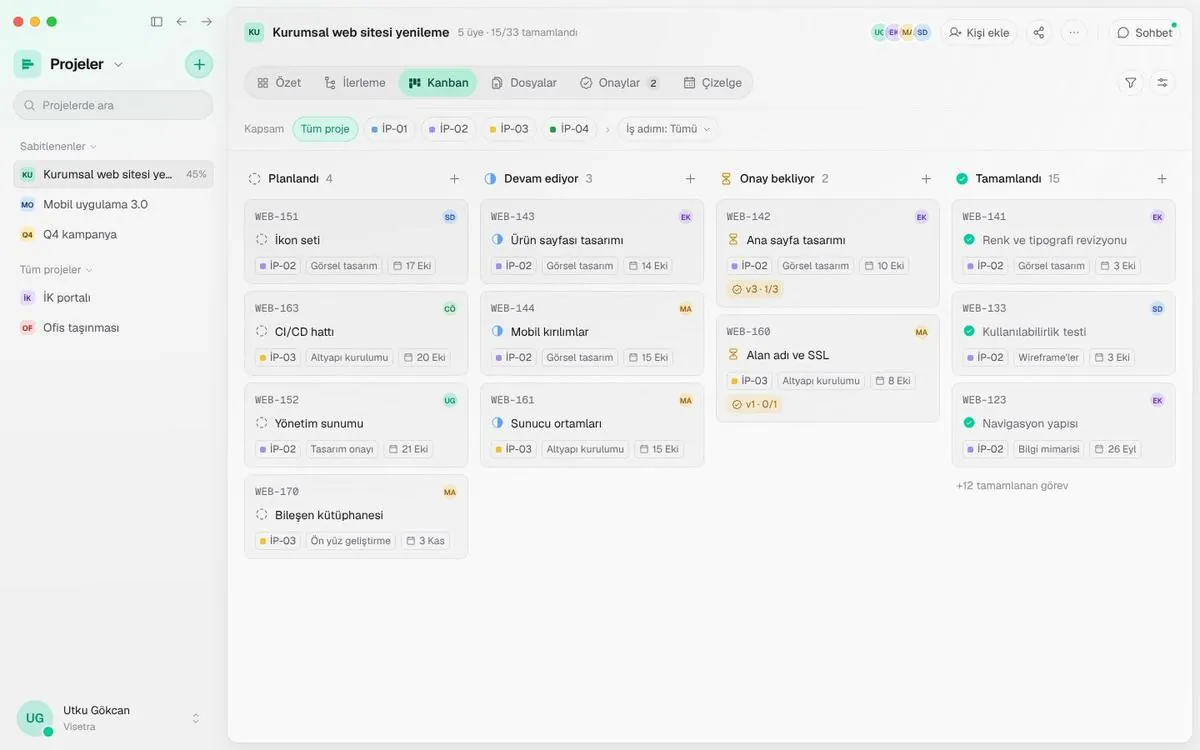The width and height of the screenshot is (1200, 750).
Task: Open the Dosyalar tab
Action: click(x=524, y=83)
